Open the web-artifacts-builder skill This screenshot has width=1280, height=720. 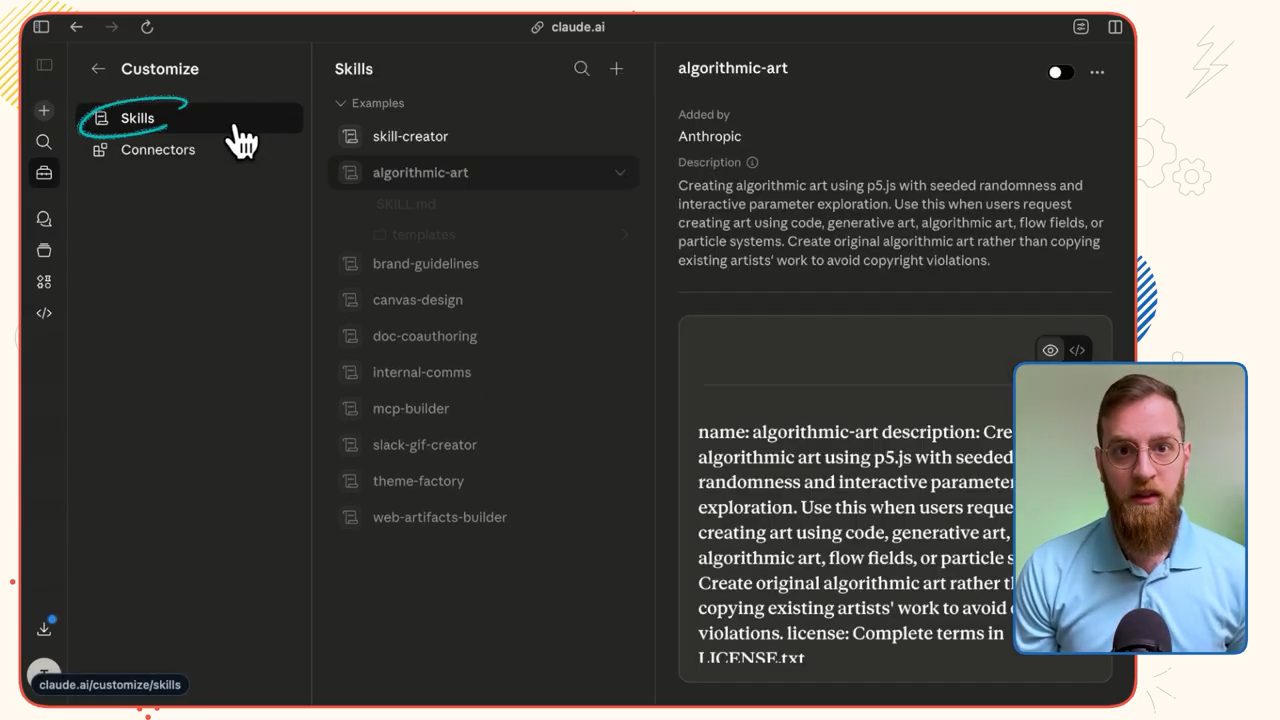coord(483,517)
